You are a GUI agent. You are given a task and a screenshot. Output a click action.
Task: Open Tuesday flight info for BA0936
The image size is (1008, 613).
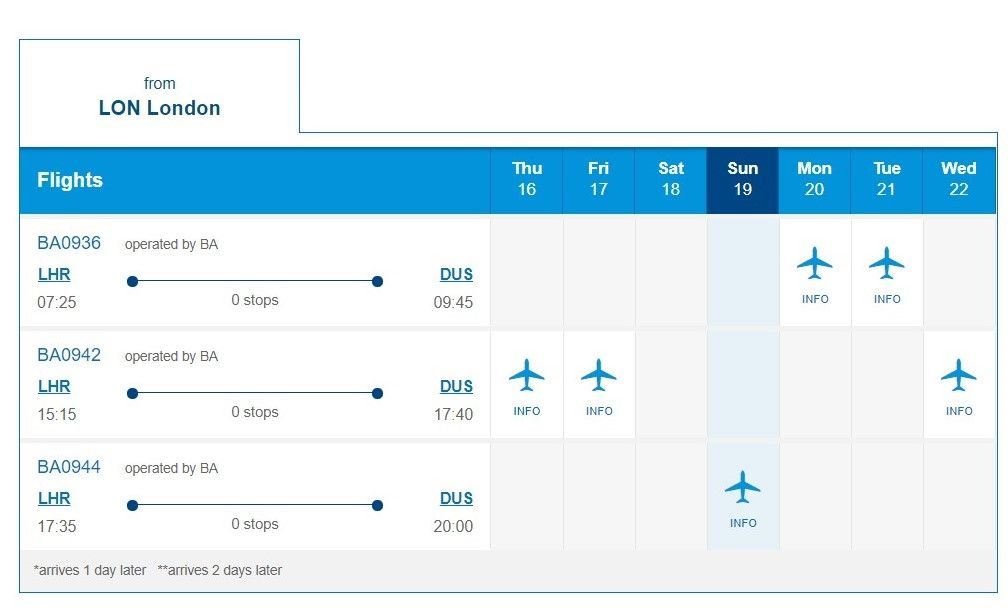pos(886,273)
